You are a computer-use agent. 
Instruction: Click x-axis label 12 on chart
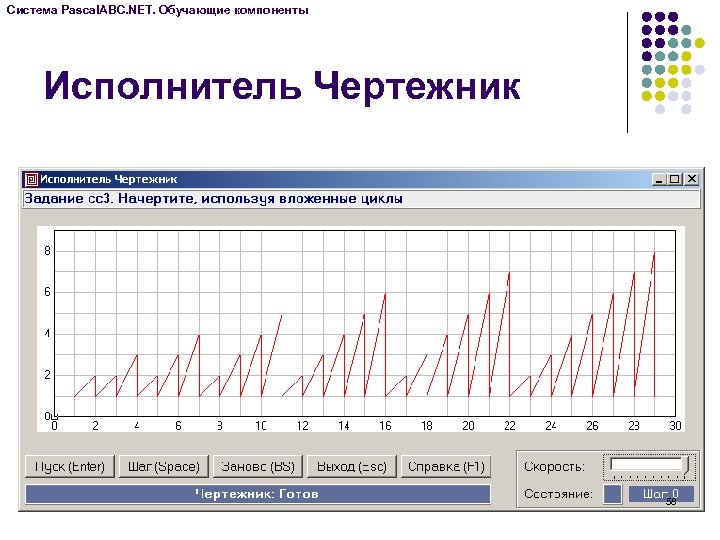(x=303, y=426)
